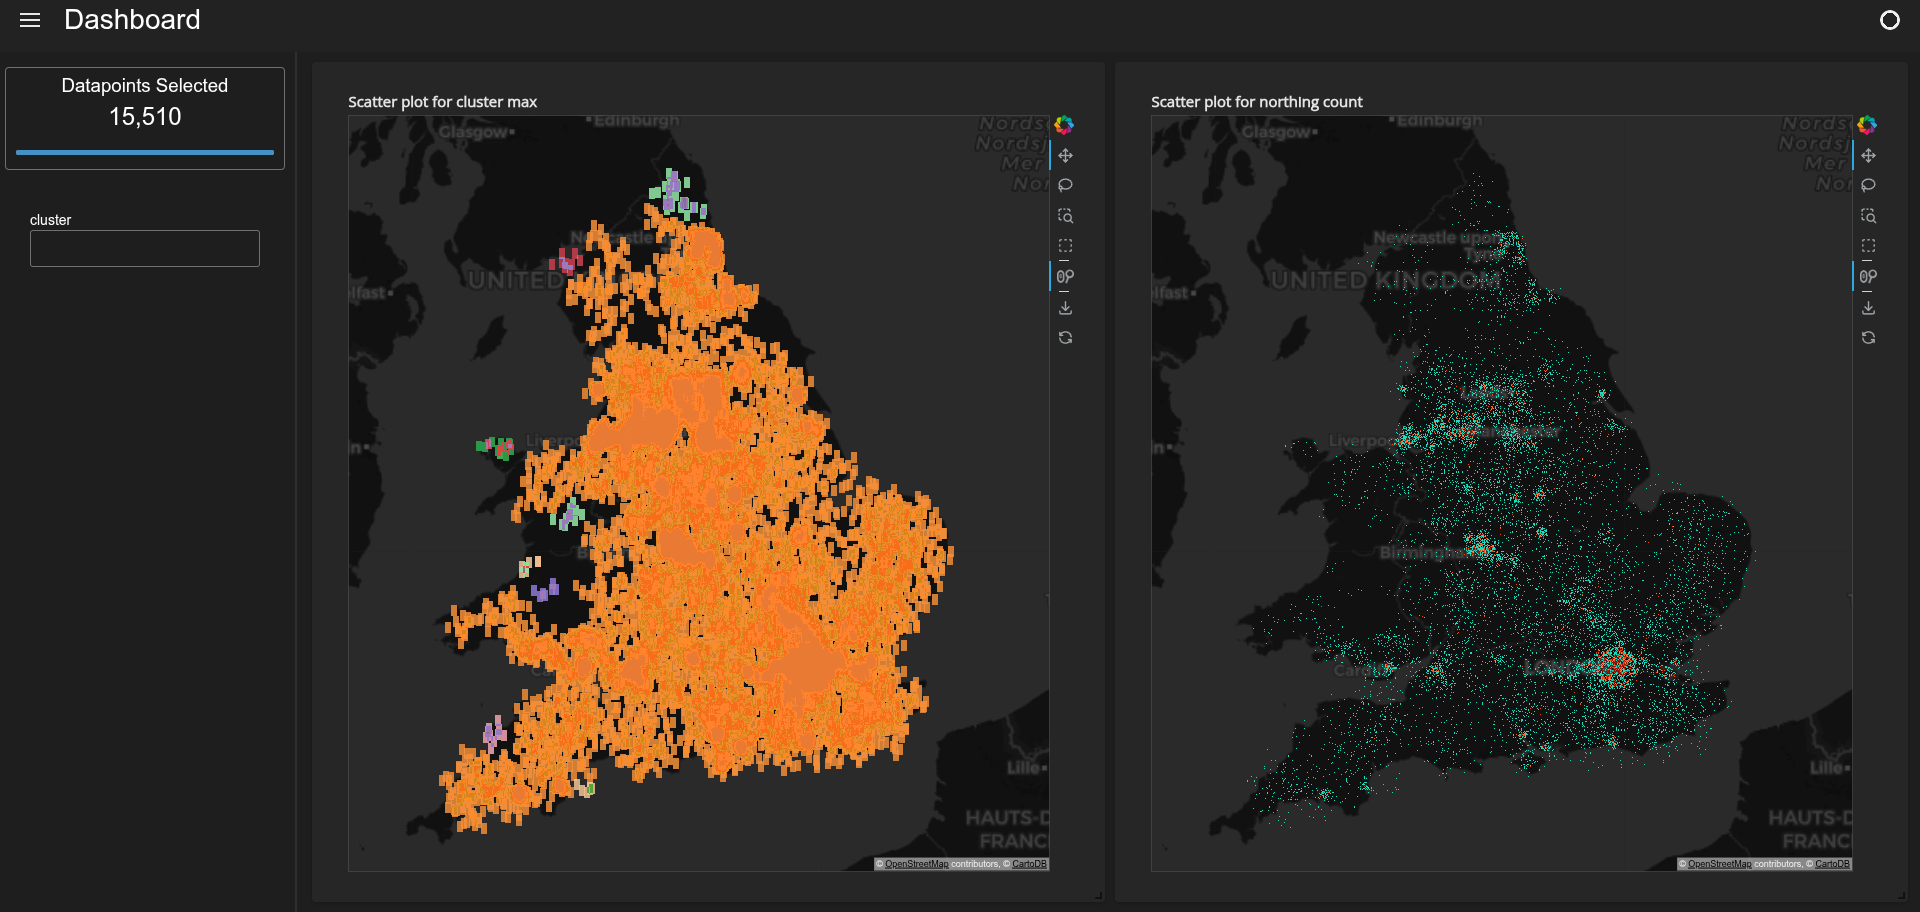
Task: Activate Pan tool on northing count plot
Action: click(x=1868, y=156)
